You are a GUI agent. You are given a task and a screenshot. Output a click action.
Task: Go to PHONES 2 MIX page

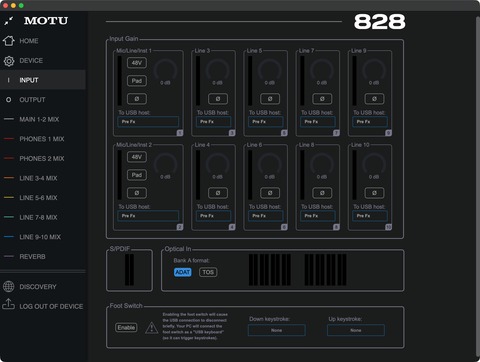pos(43,158)
